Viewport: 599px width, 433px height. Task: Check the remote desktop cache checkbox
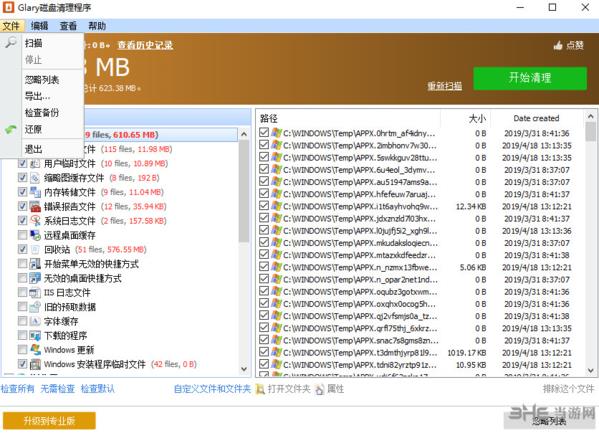(22, 235)
